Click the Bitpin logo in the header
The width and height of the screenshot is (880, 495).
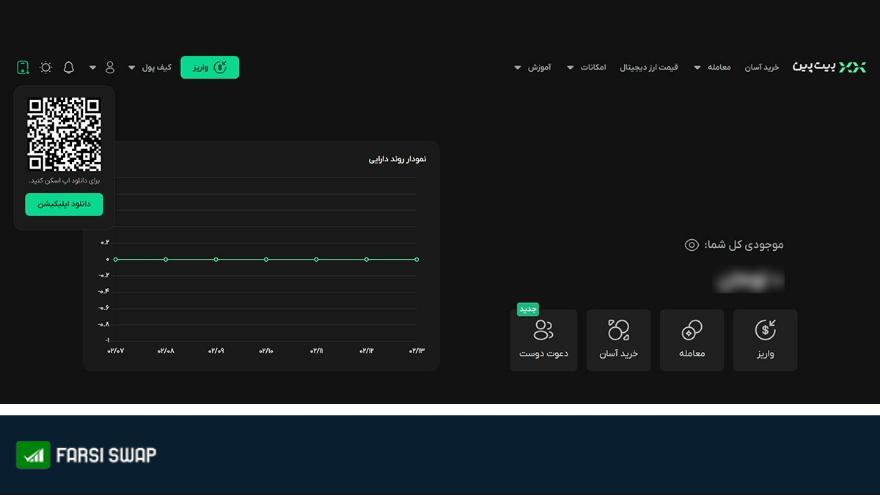click(829, 67)
